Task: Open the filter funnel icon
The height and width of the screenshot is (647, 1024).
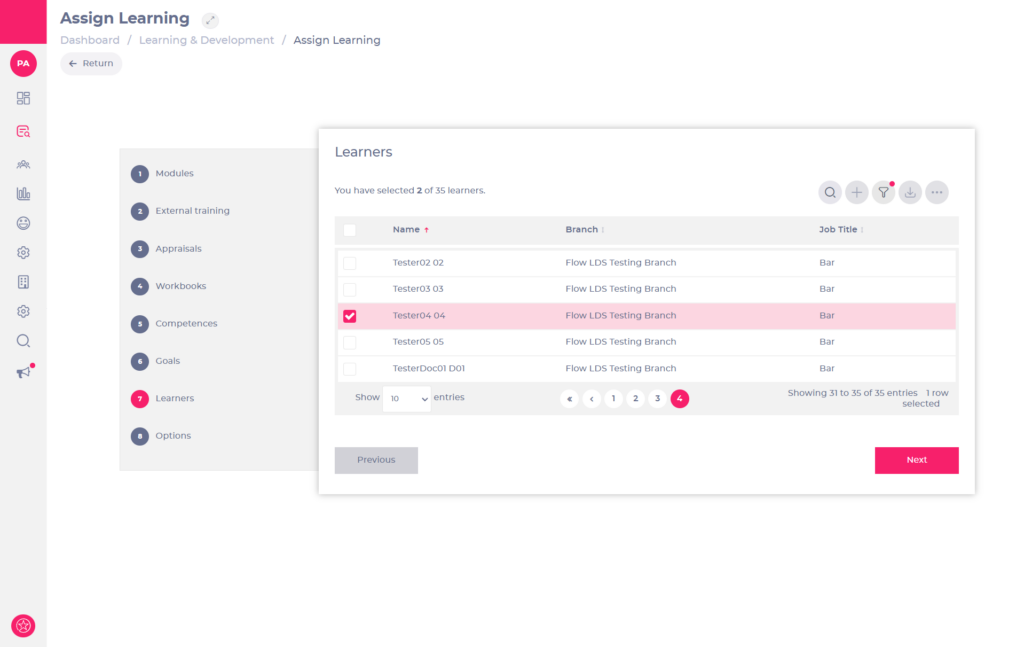Action: 883,193
